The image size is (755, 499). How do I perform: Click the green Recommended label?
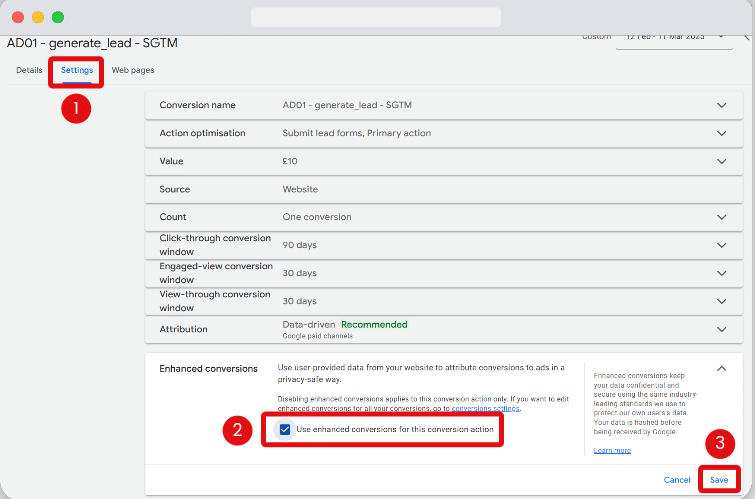point(374,325)
